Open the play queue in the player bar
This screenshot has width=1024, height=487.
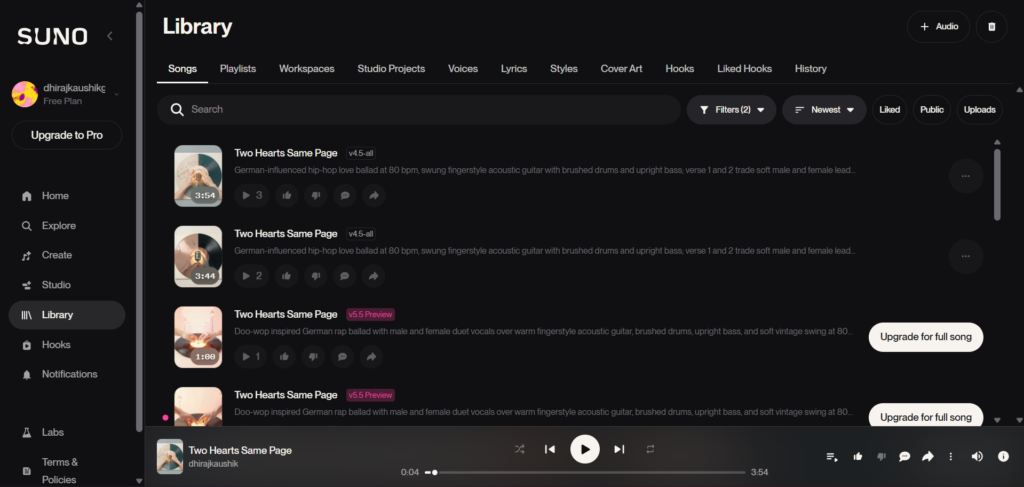832,457
